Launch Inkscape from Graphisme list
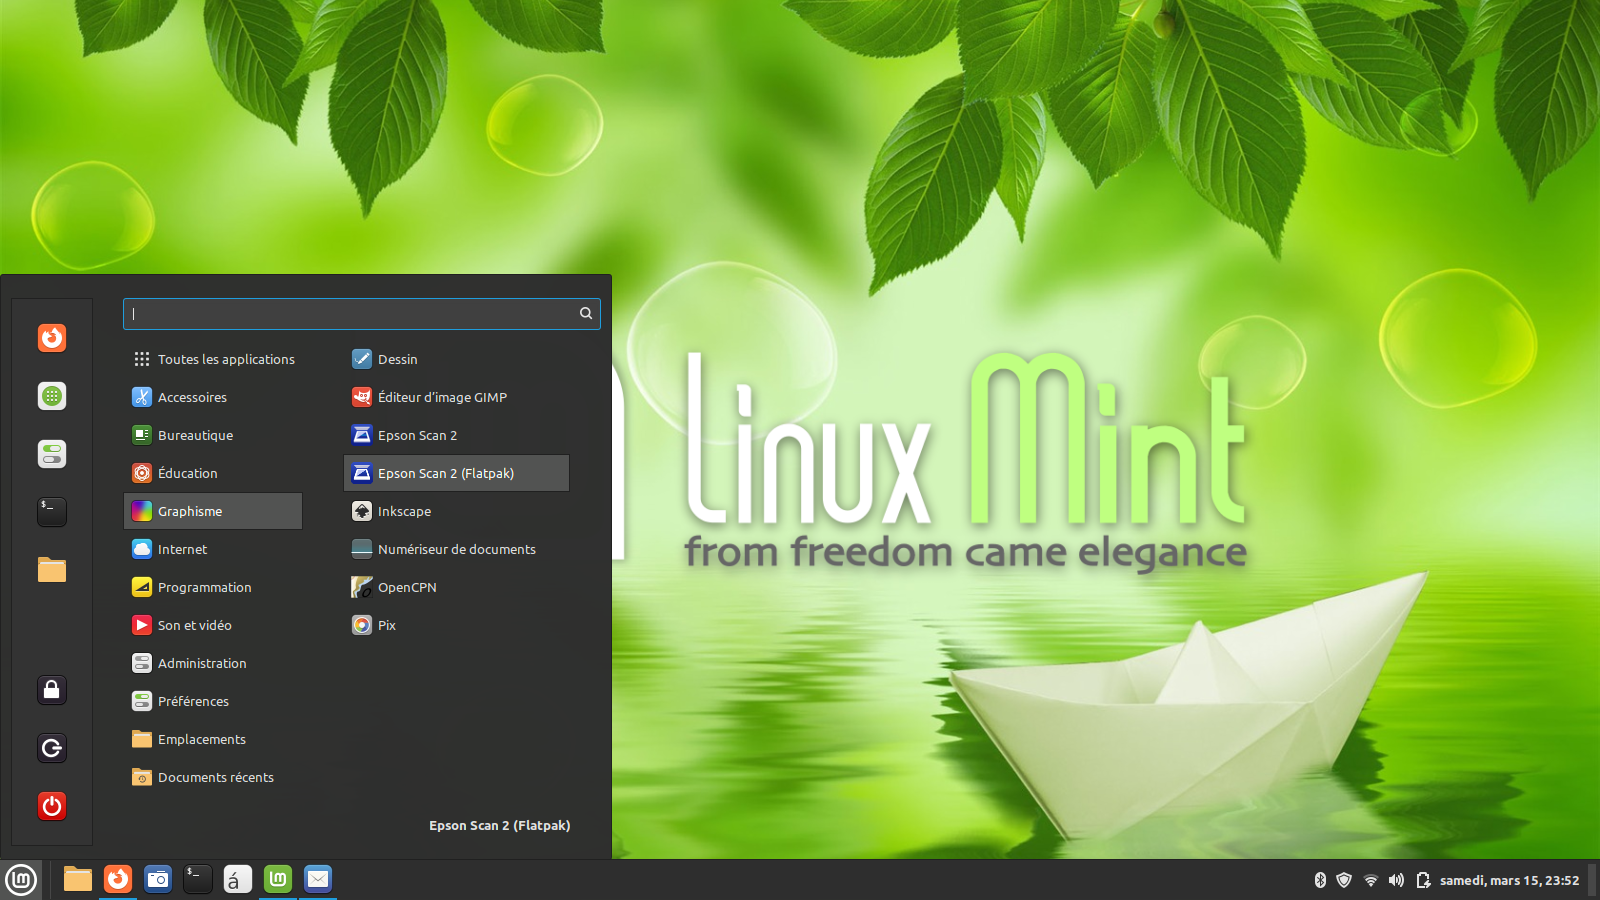Image resolution: width=1600 pixels, height=900 pixels. pyautogui.click(x=404, y=511)
